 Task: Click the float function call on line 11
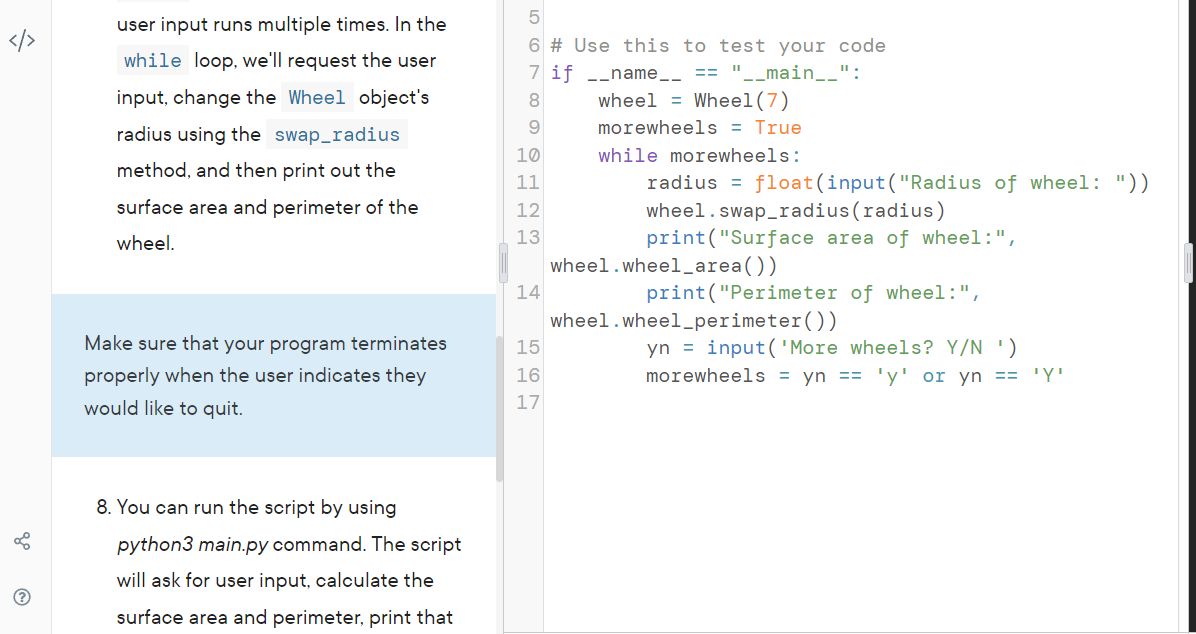coord(784,182)
